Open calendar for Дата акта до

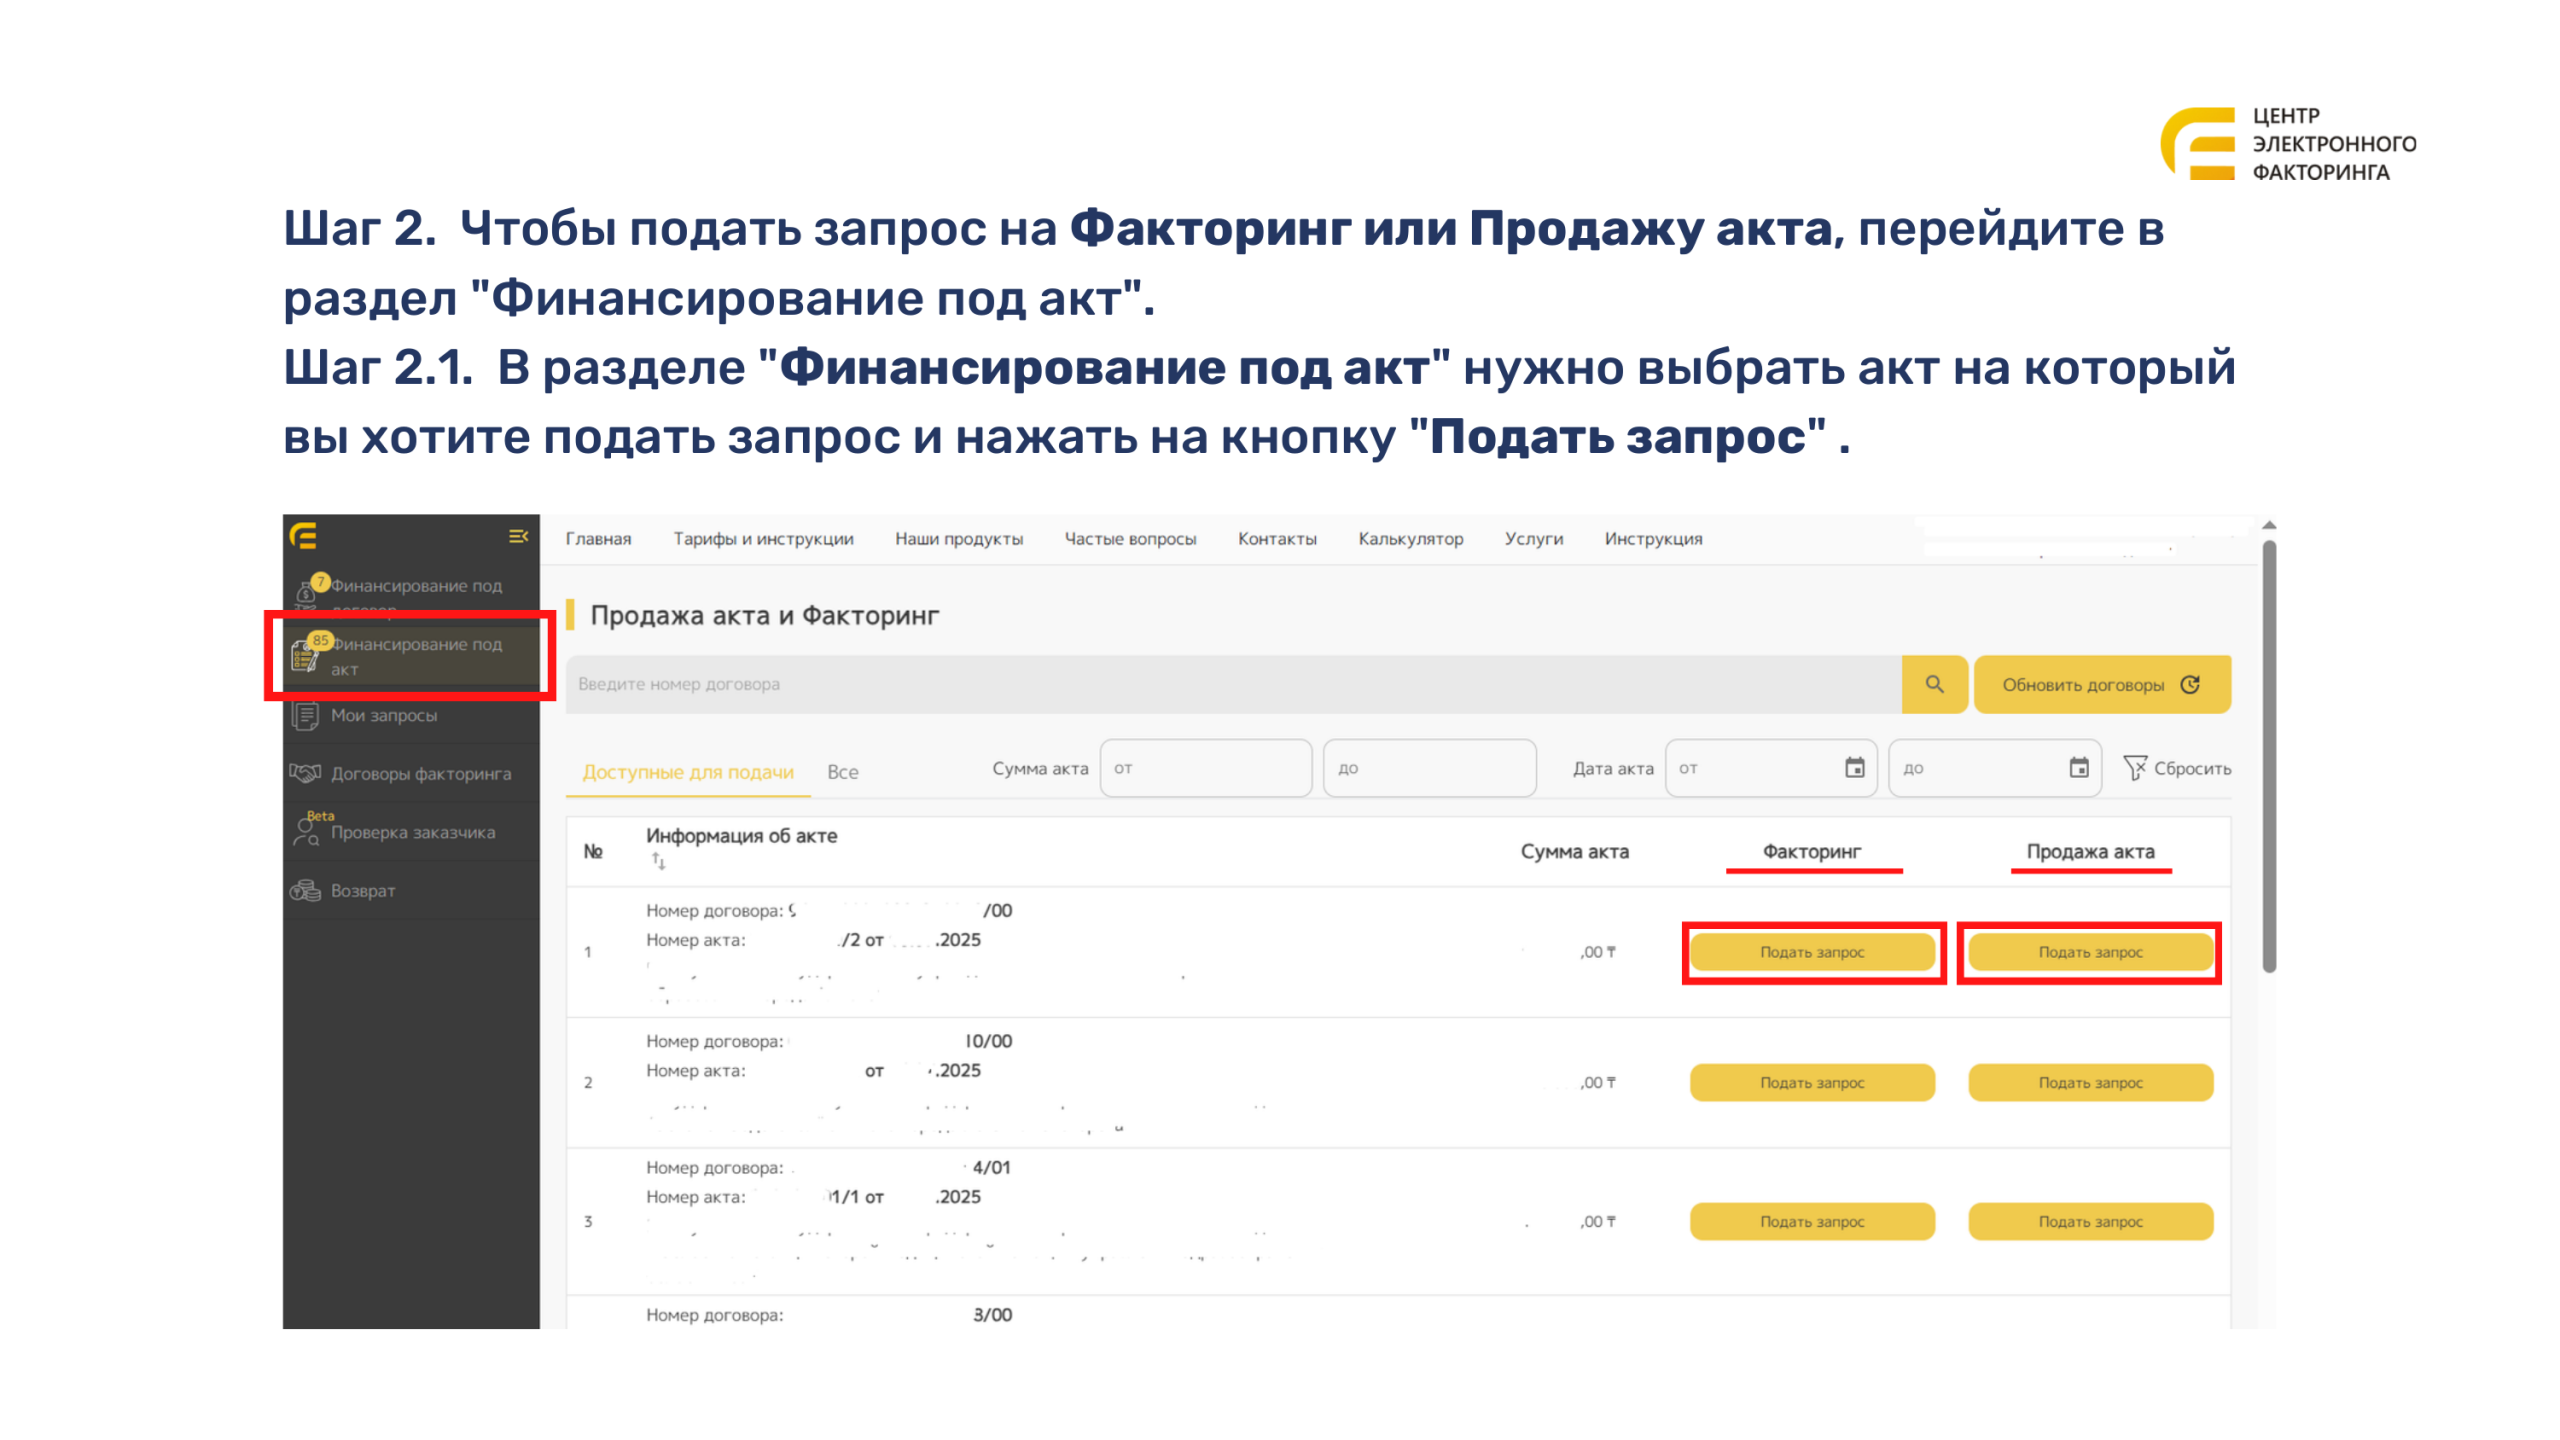(x=2078, y=768)
